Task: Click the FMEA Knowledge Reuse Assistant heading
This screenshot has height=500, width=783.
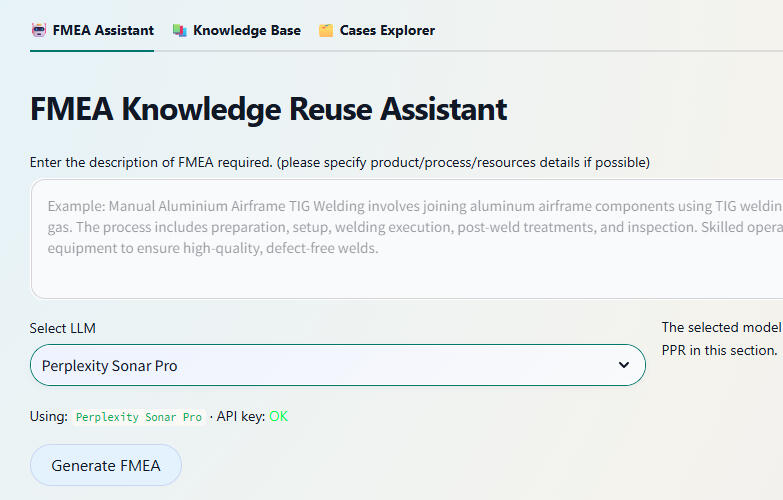Action: click(x=268, y=109)
